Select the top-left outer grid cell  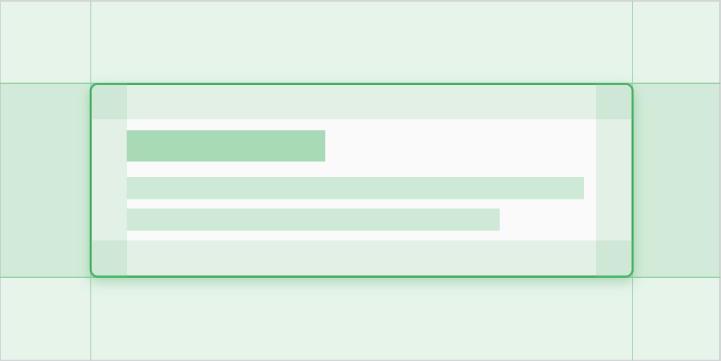[x=46, y=42]
